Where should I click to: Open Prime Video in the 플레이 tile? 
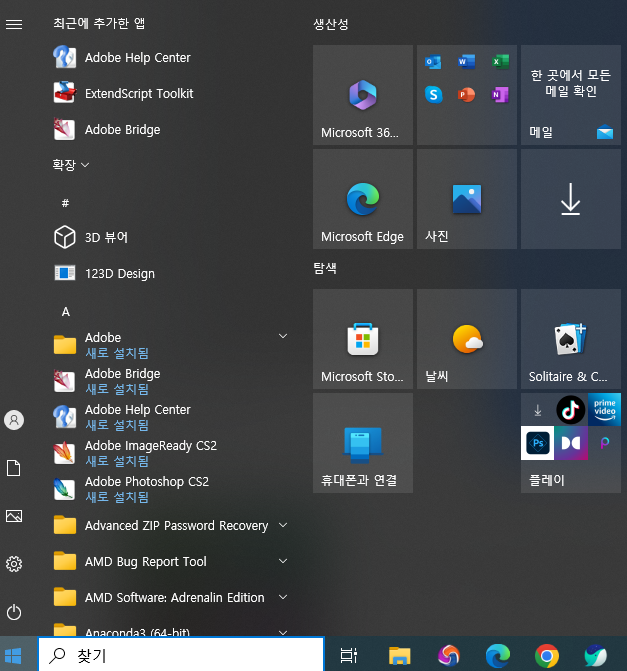tap(604, 410)
